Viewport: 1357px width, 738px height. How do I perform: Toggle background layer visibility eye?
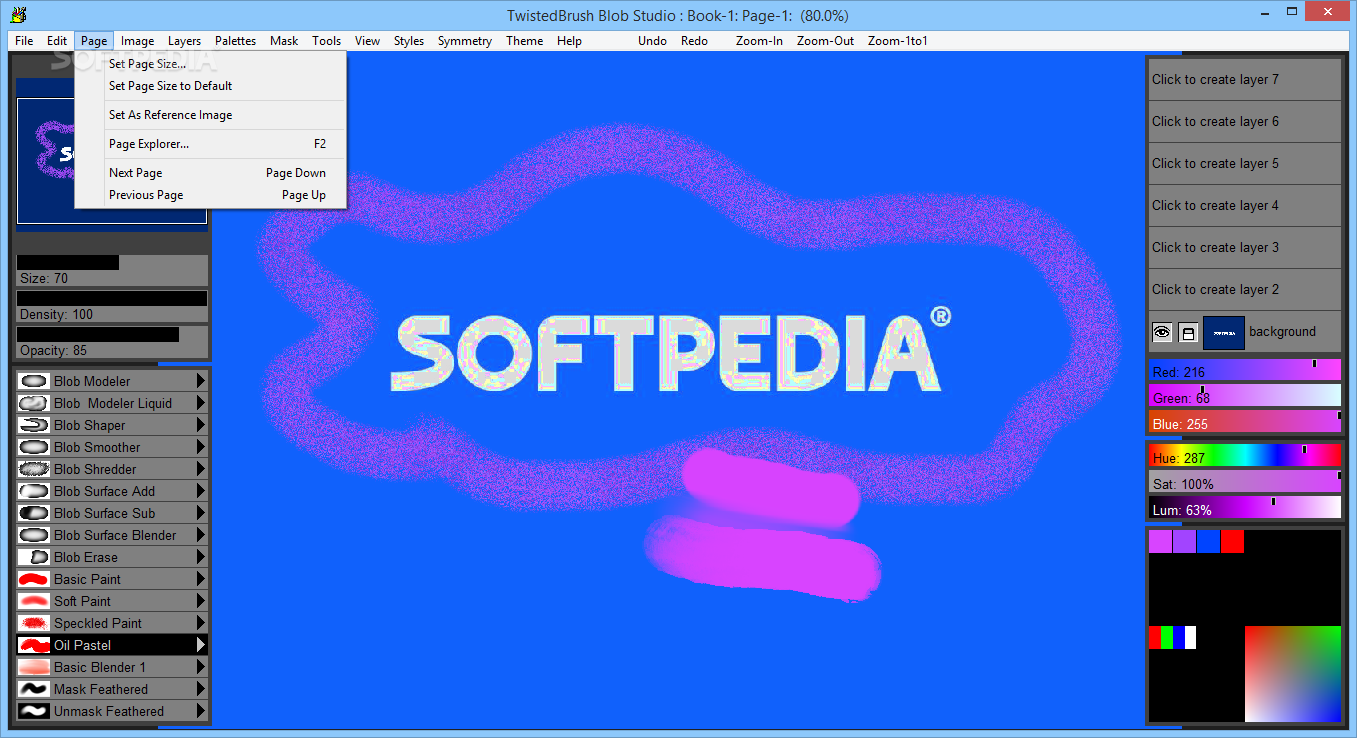pos(1162,332)
